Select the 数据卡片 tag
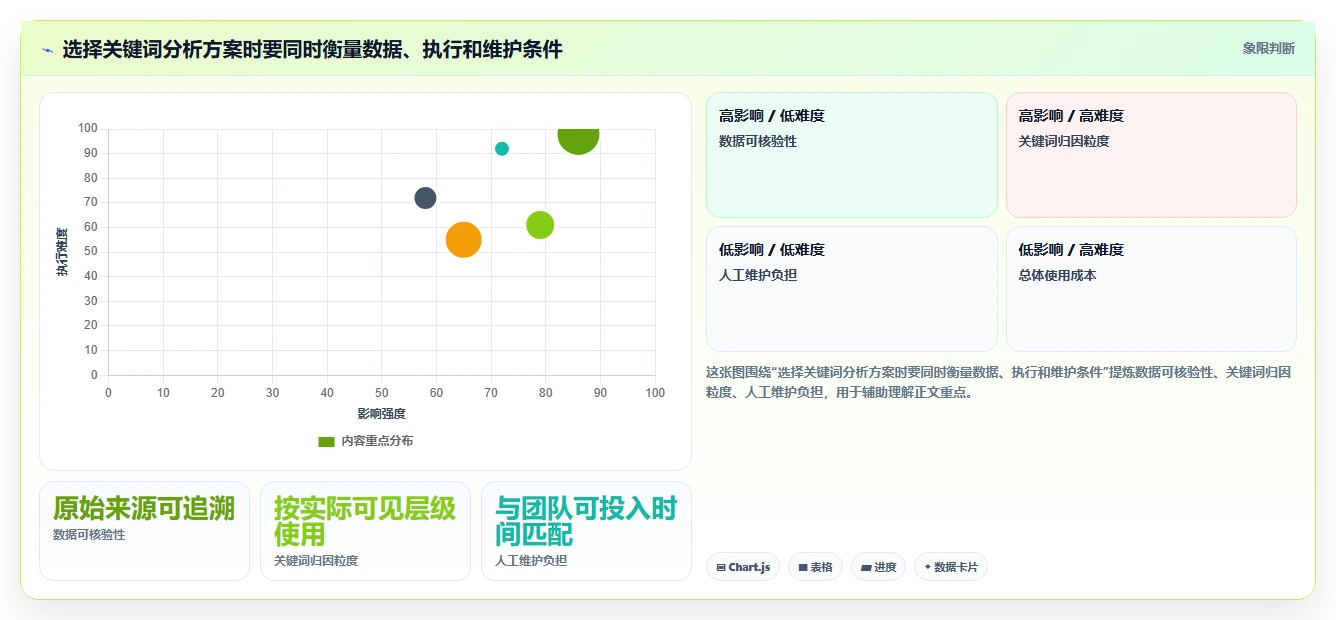 pyautogui.click(x=951, y=567)
